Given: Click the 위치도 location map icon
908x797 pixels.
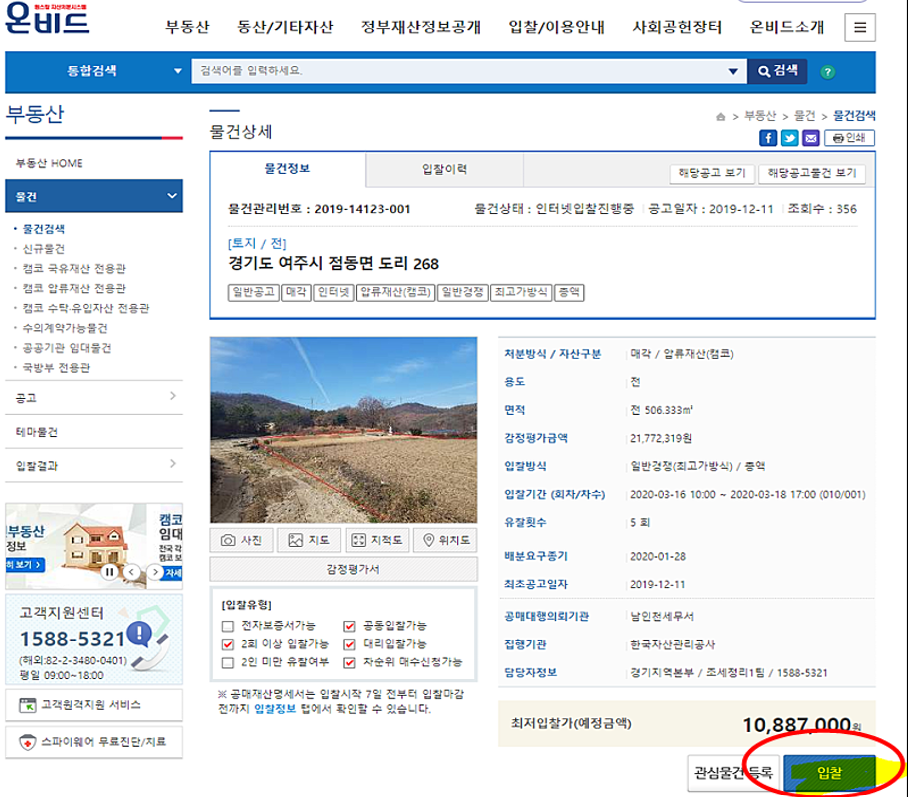Looking at the screenshot, I should (444, 539).
